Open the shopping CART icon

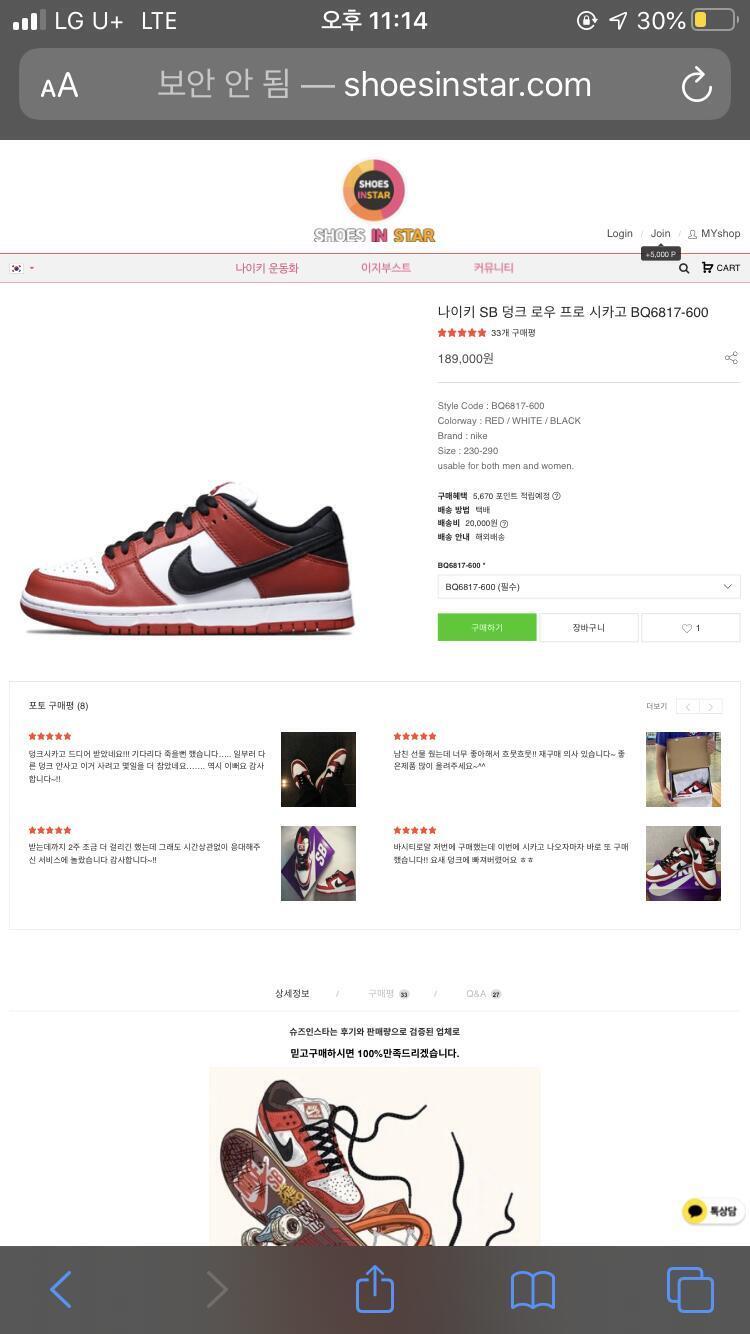[x=721, y=268]
